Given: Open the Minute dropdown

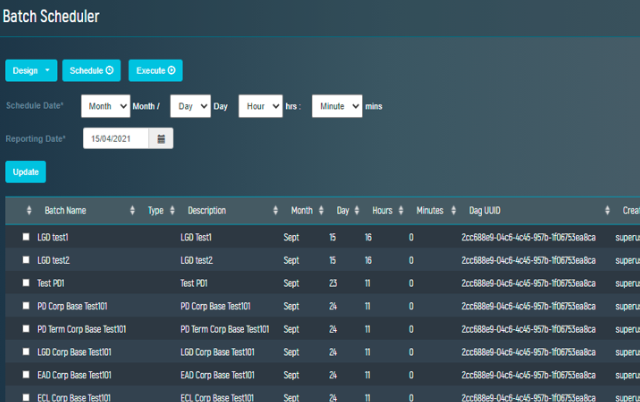Looking at the screenshot, I should point(336,106).
